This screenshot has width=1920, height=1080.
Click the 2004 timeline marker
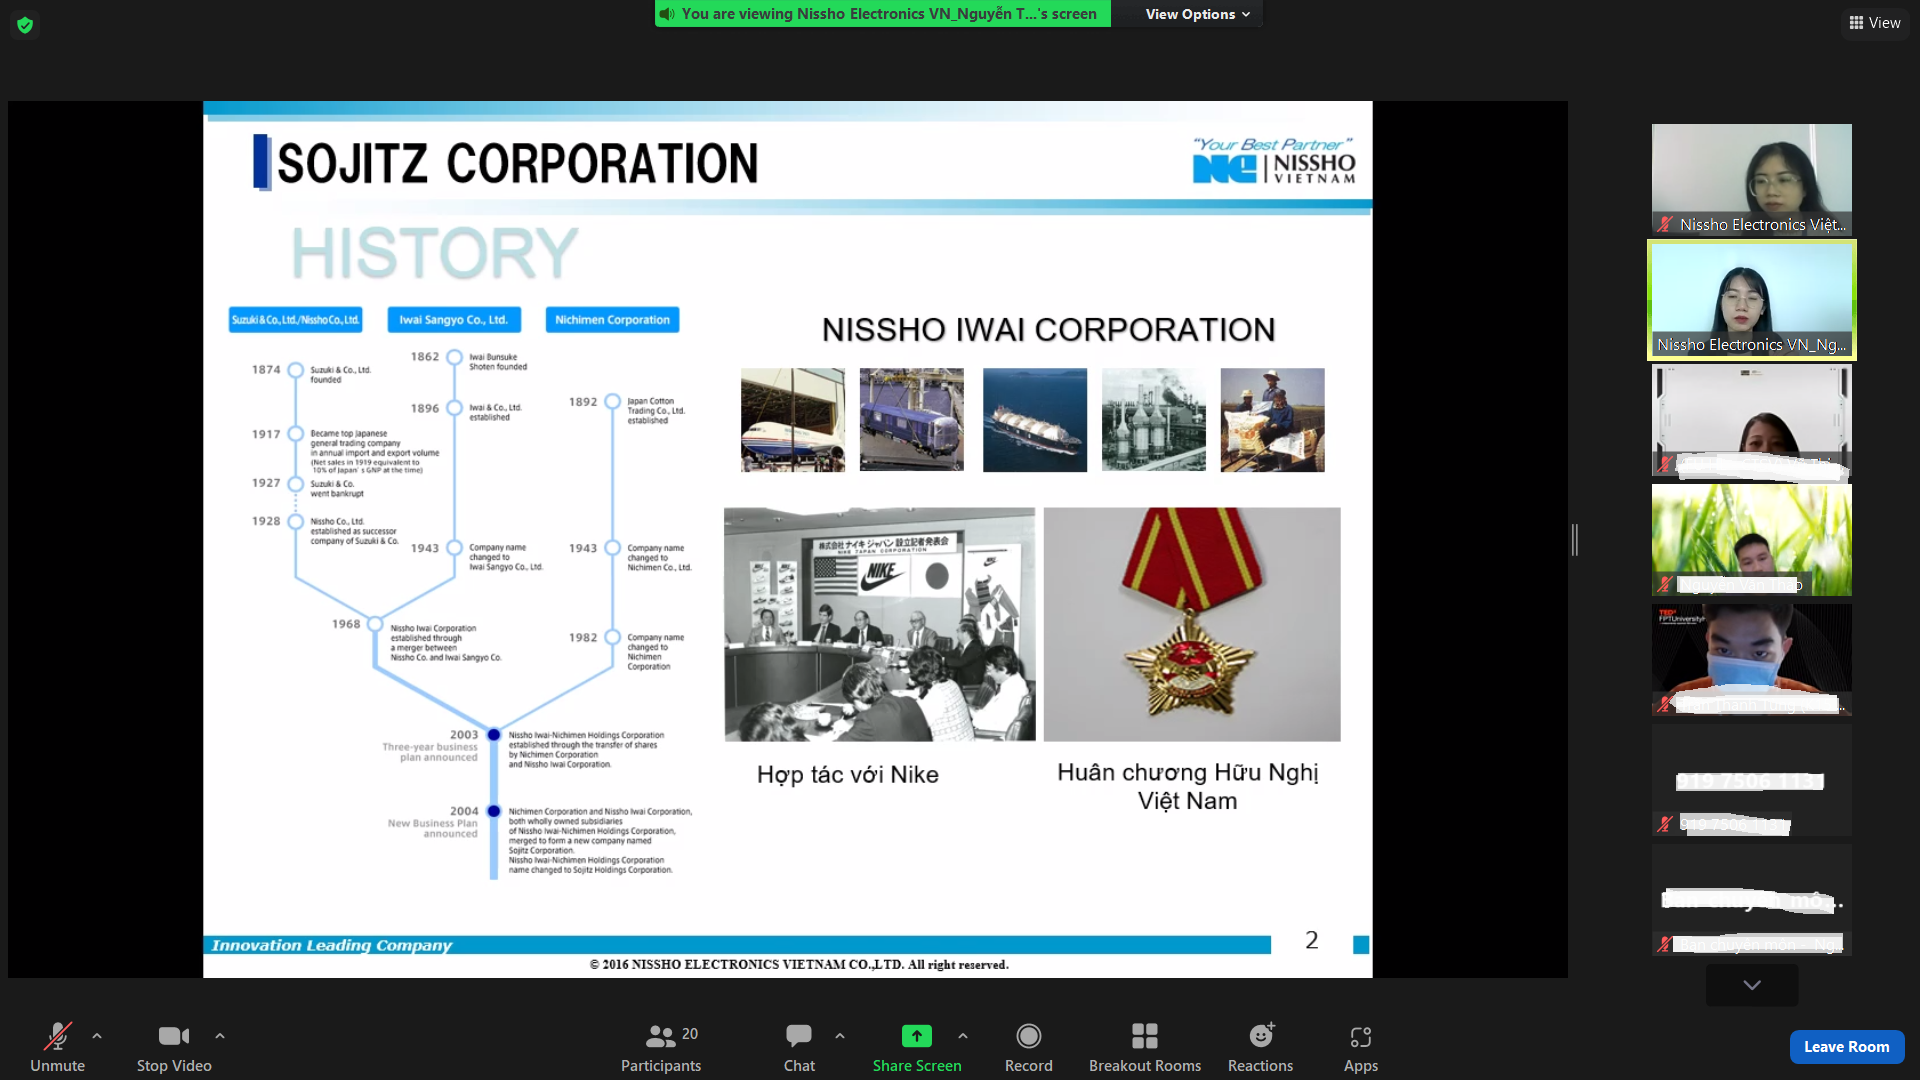(x=493, y=811)
